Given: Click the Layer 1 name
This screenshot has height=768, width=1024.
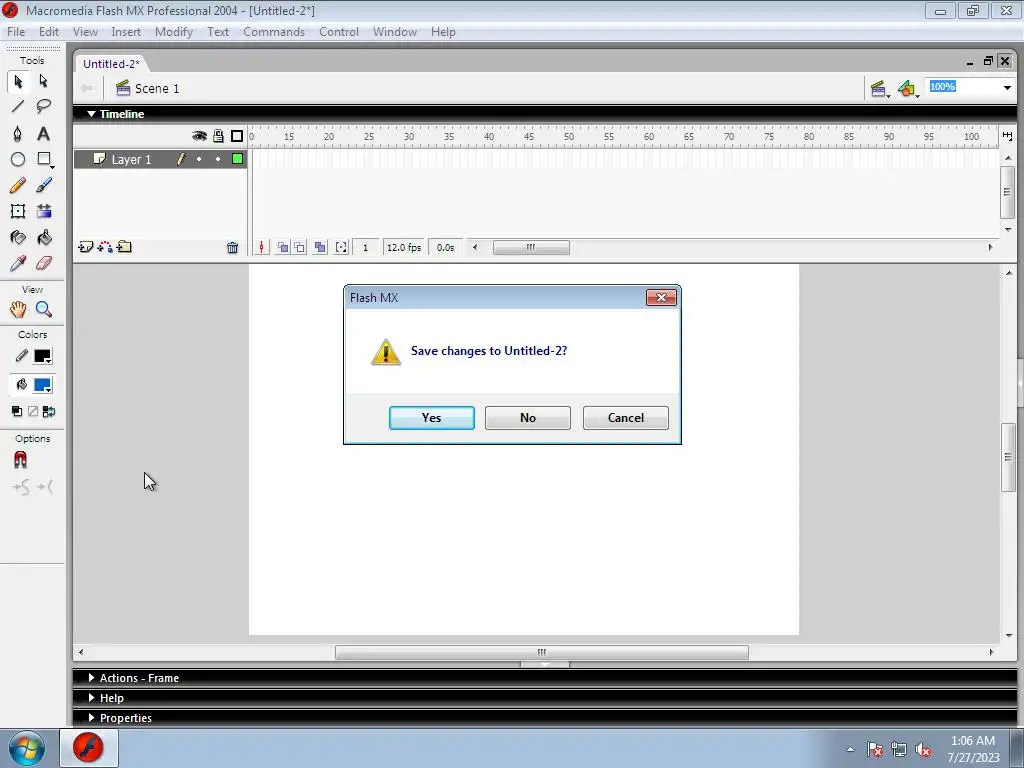Looking at the screenshot, I should pyautogui.click(x=131, y=159).
